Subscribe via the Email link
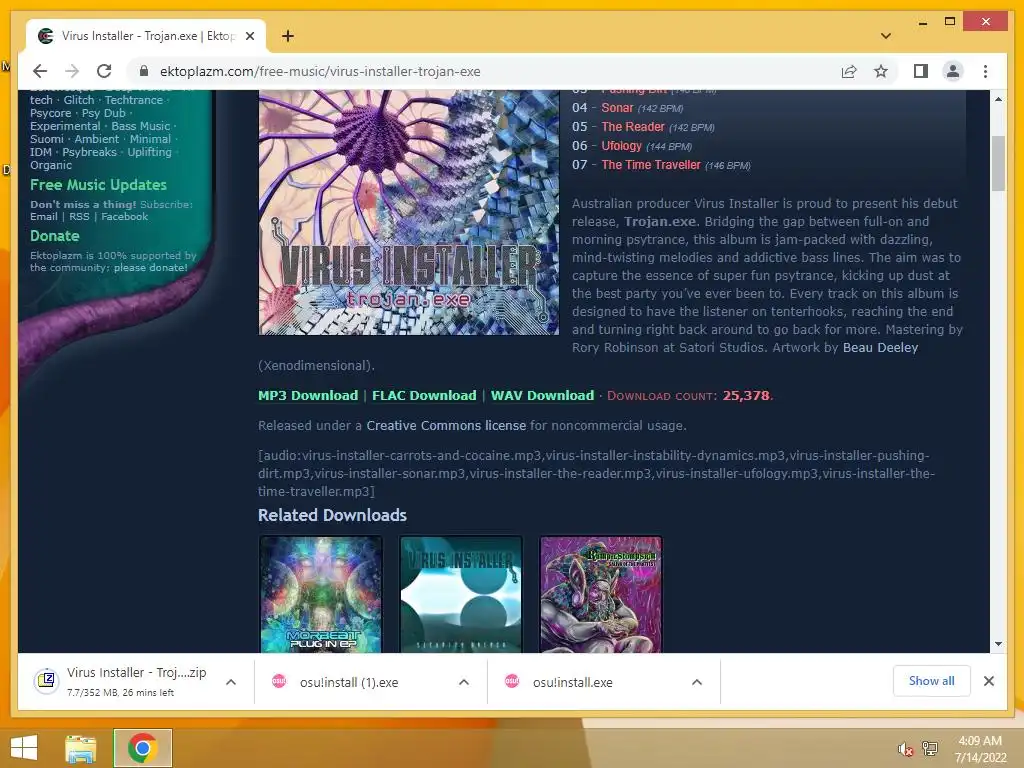This screenshot has height=768, width=1024. click(x=44, y=217)
